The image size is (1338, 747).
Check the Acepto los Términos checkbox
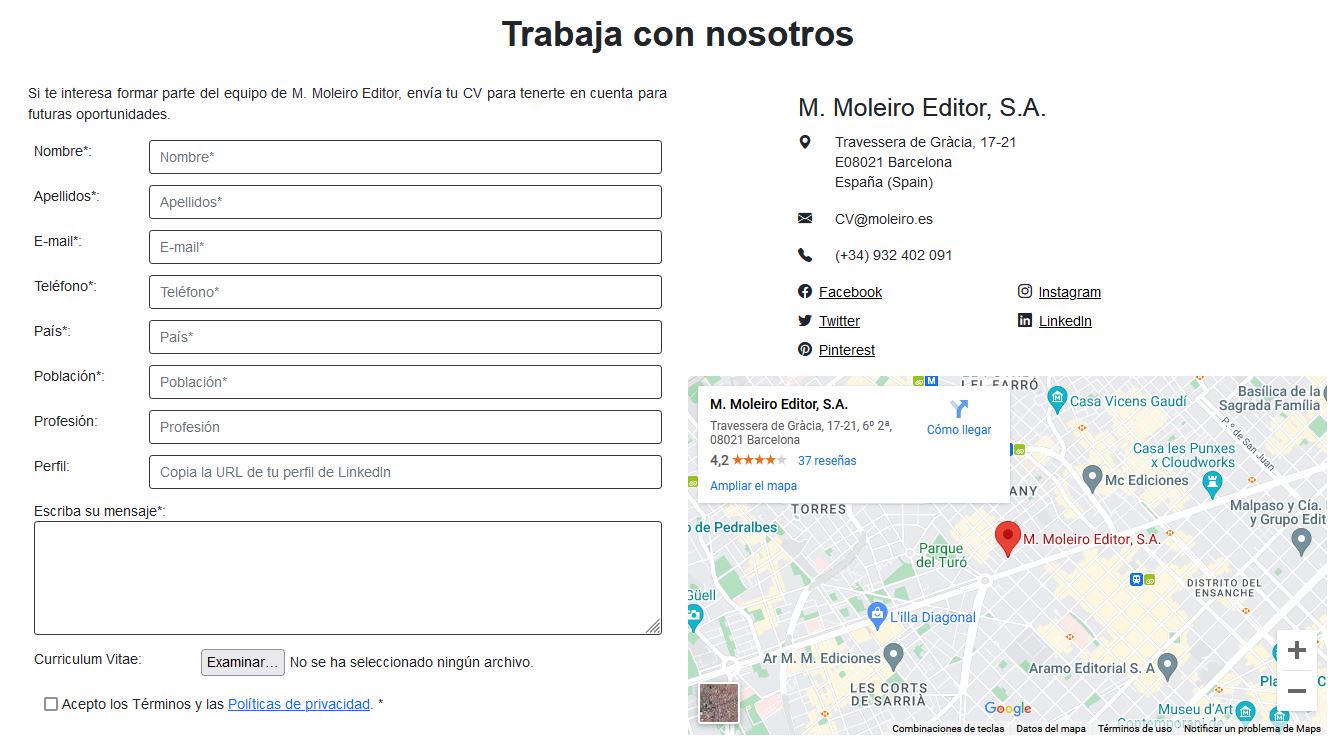[50, 704]
